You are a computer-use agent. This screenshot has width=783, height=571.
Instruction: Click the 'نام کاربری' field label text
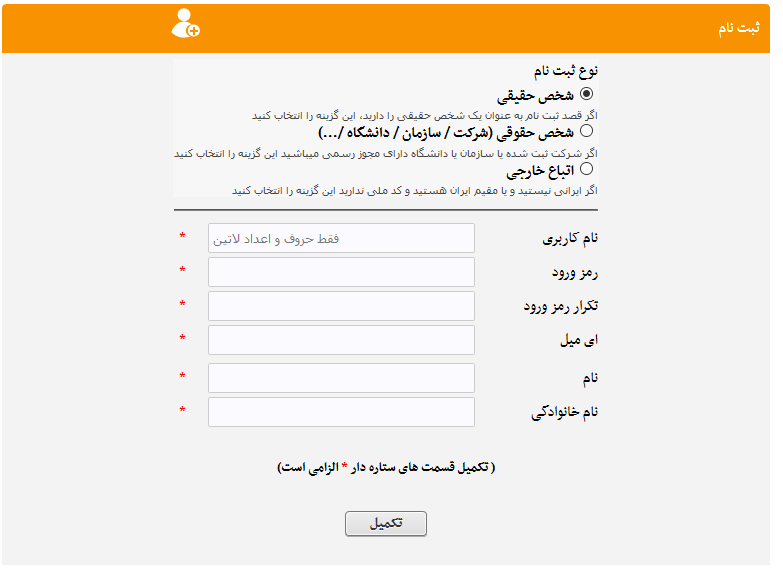[x=569, y=239]
